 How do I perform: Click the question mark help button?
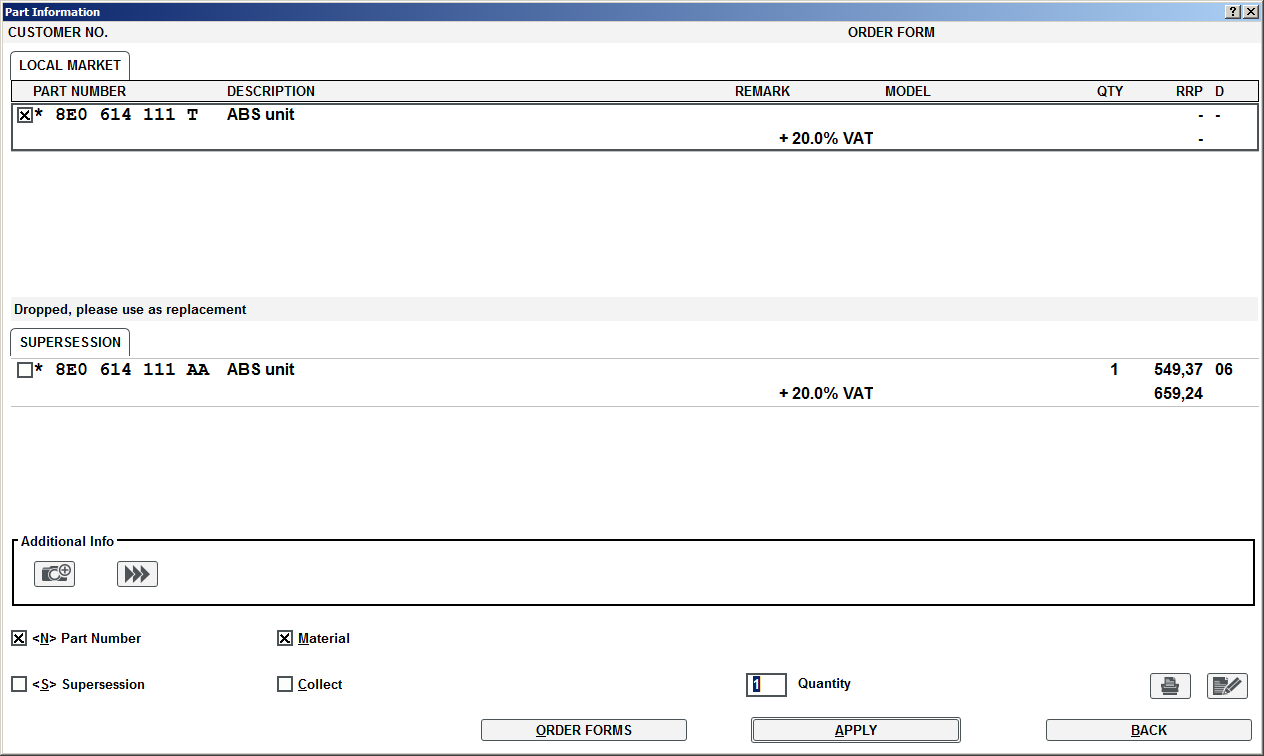1233,11
